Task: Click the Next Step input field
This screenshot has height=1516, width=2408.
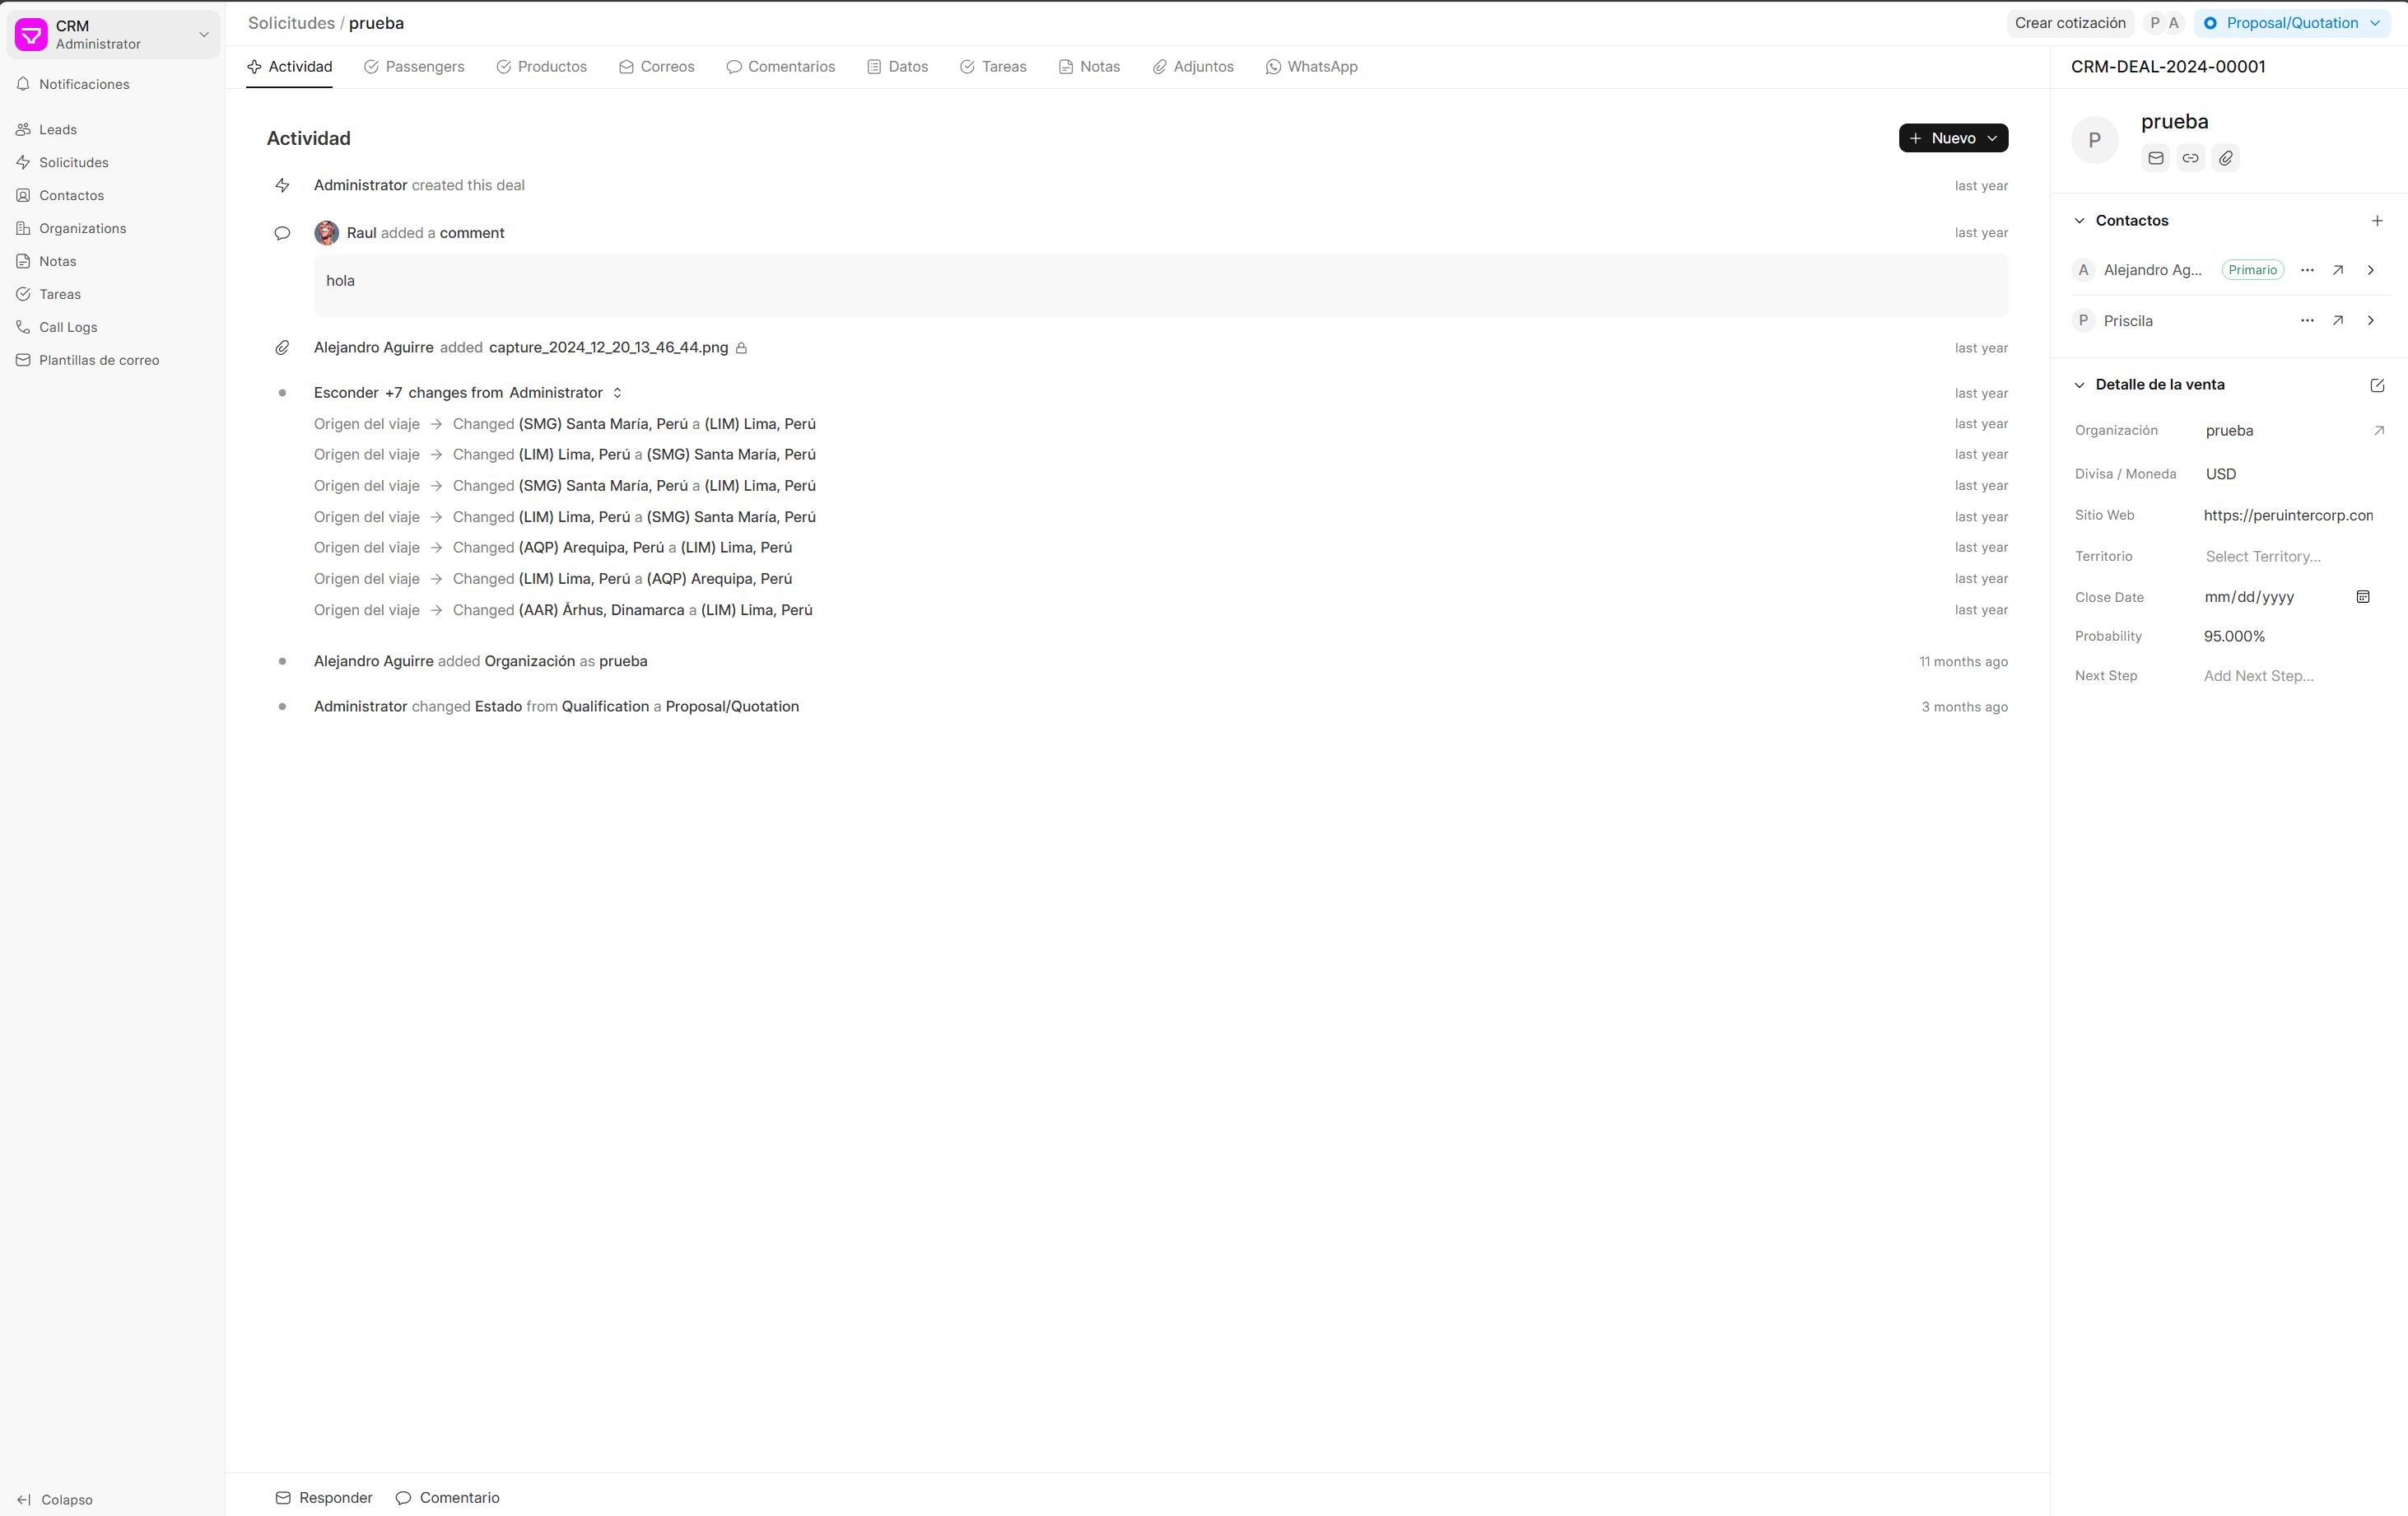Action: [2258, 675]
